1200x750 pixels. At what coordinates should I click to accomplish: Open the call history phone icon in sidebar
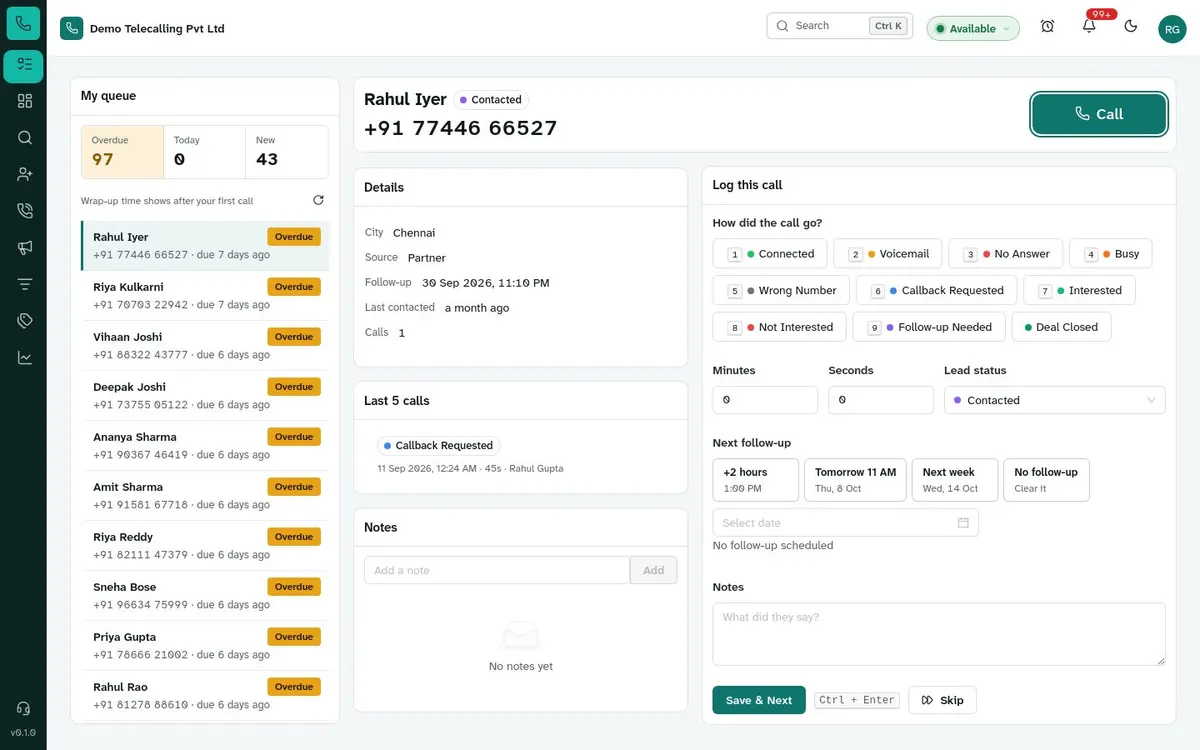tap(24, 211)
